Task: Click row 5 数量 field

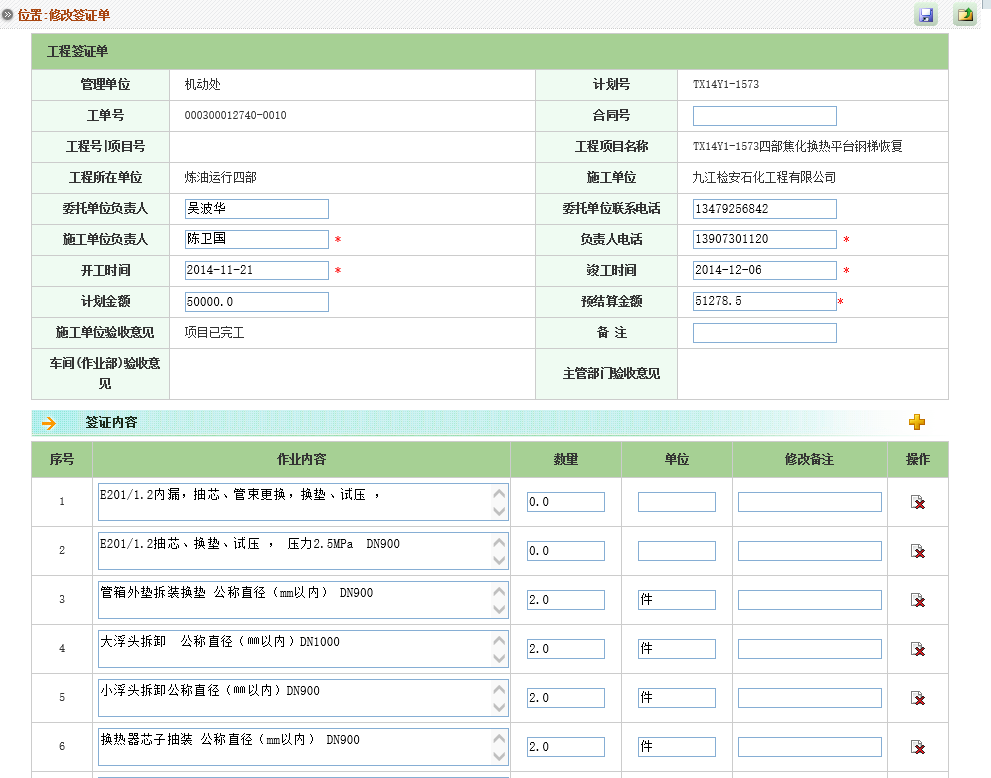Action: coord(566,698)
